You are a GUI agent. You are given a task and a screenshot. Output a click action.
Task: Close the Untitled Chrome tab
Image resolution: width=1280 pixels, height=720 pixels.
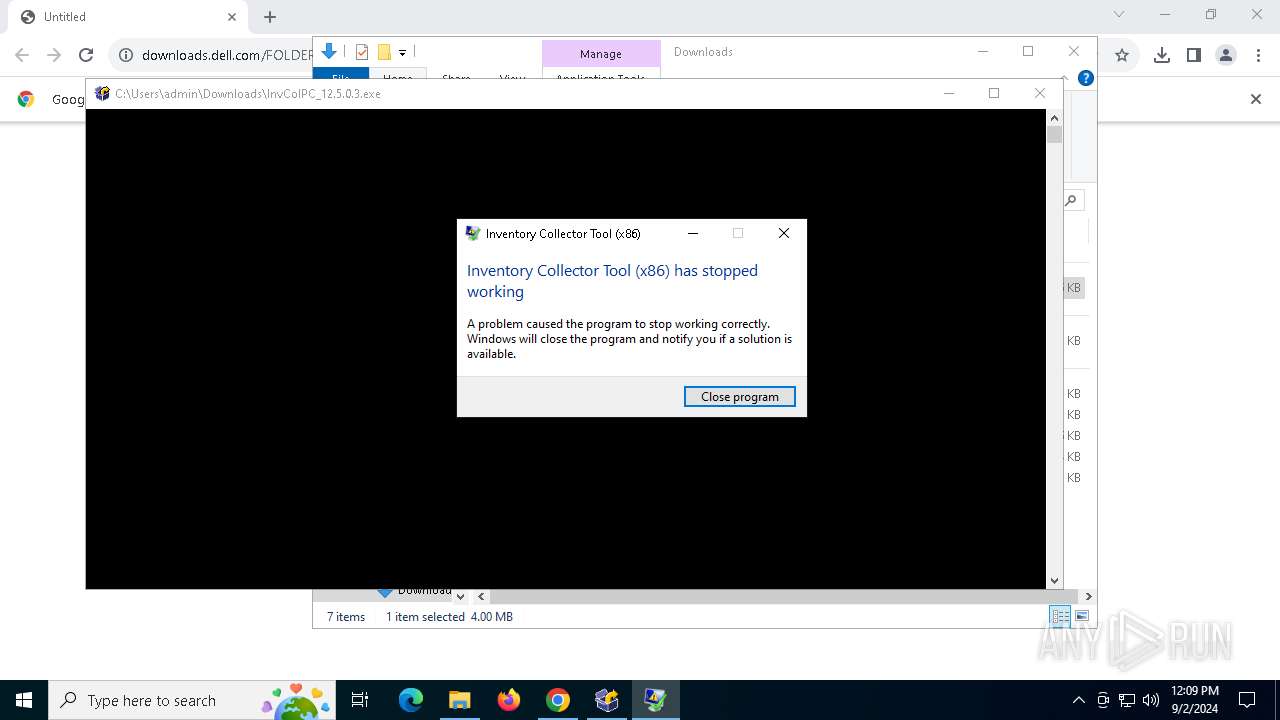[232, 17]
